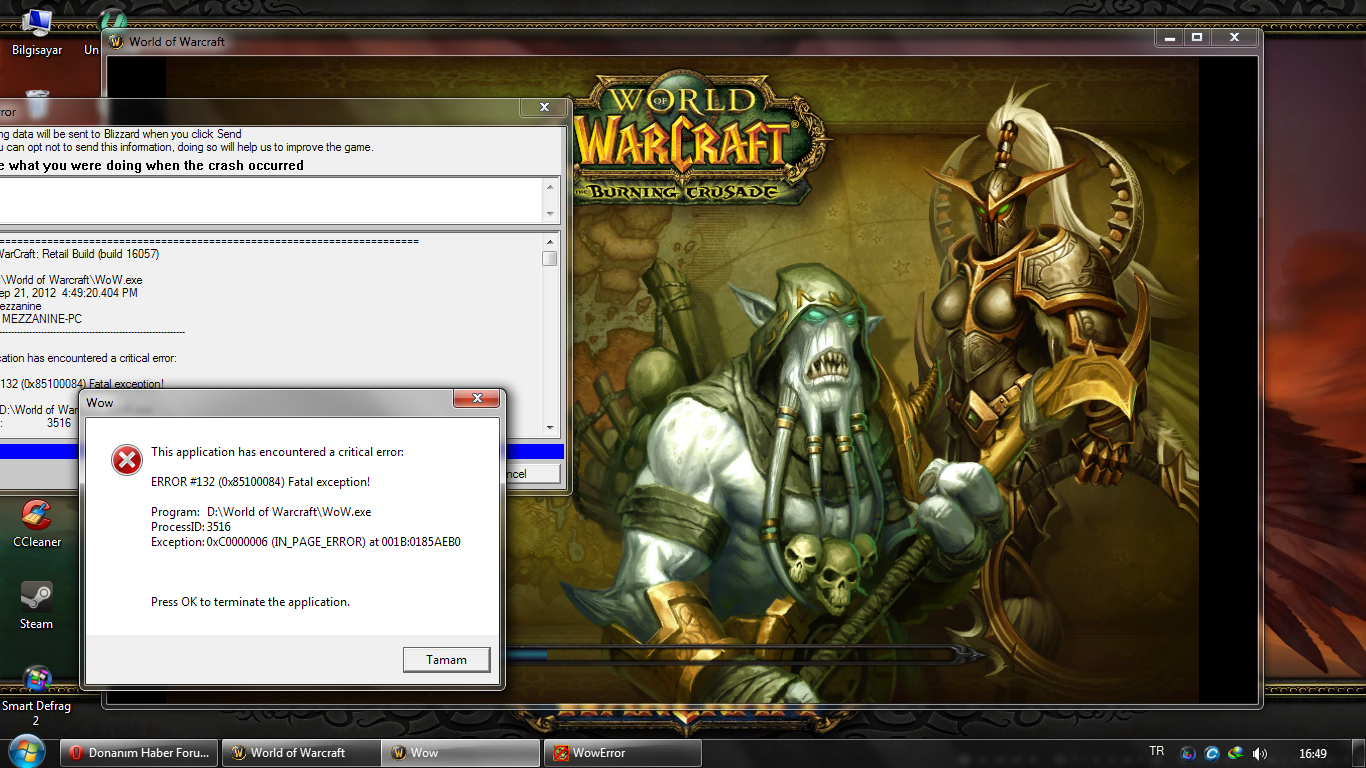Click the 'Retail Build (build 16057)' line in the crash log
Image resolution: width=1366 pixels, height=768 pixels.
click(x=79, y=254)
